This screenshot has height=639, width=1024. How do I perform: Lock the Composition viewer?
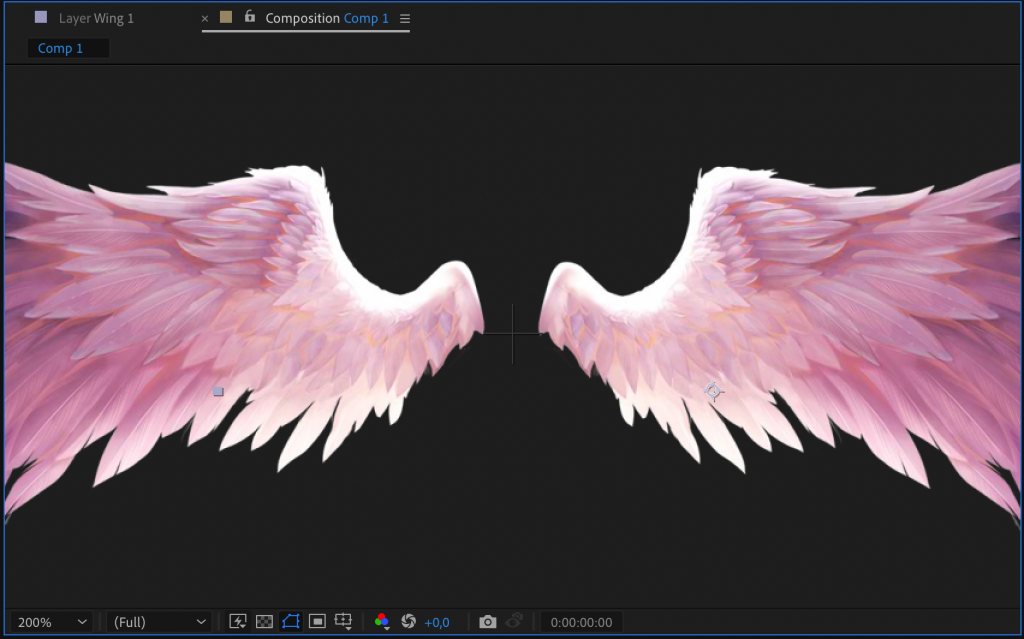click(250, 17)
